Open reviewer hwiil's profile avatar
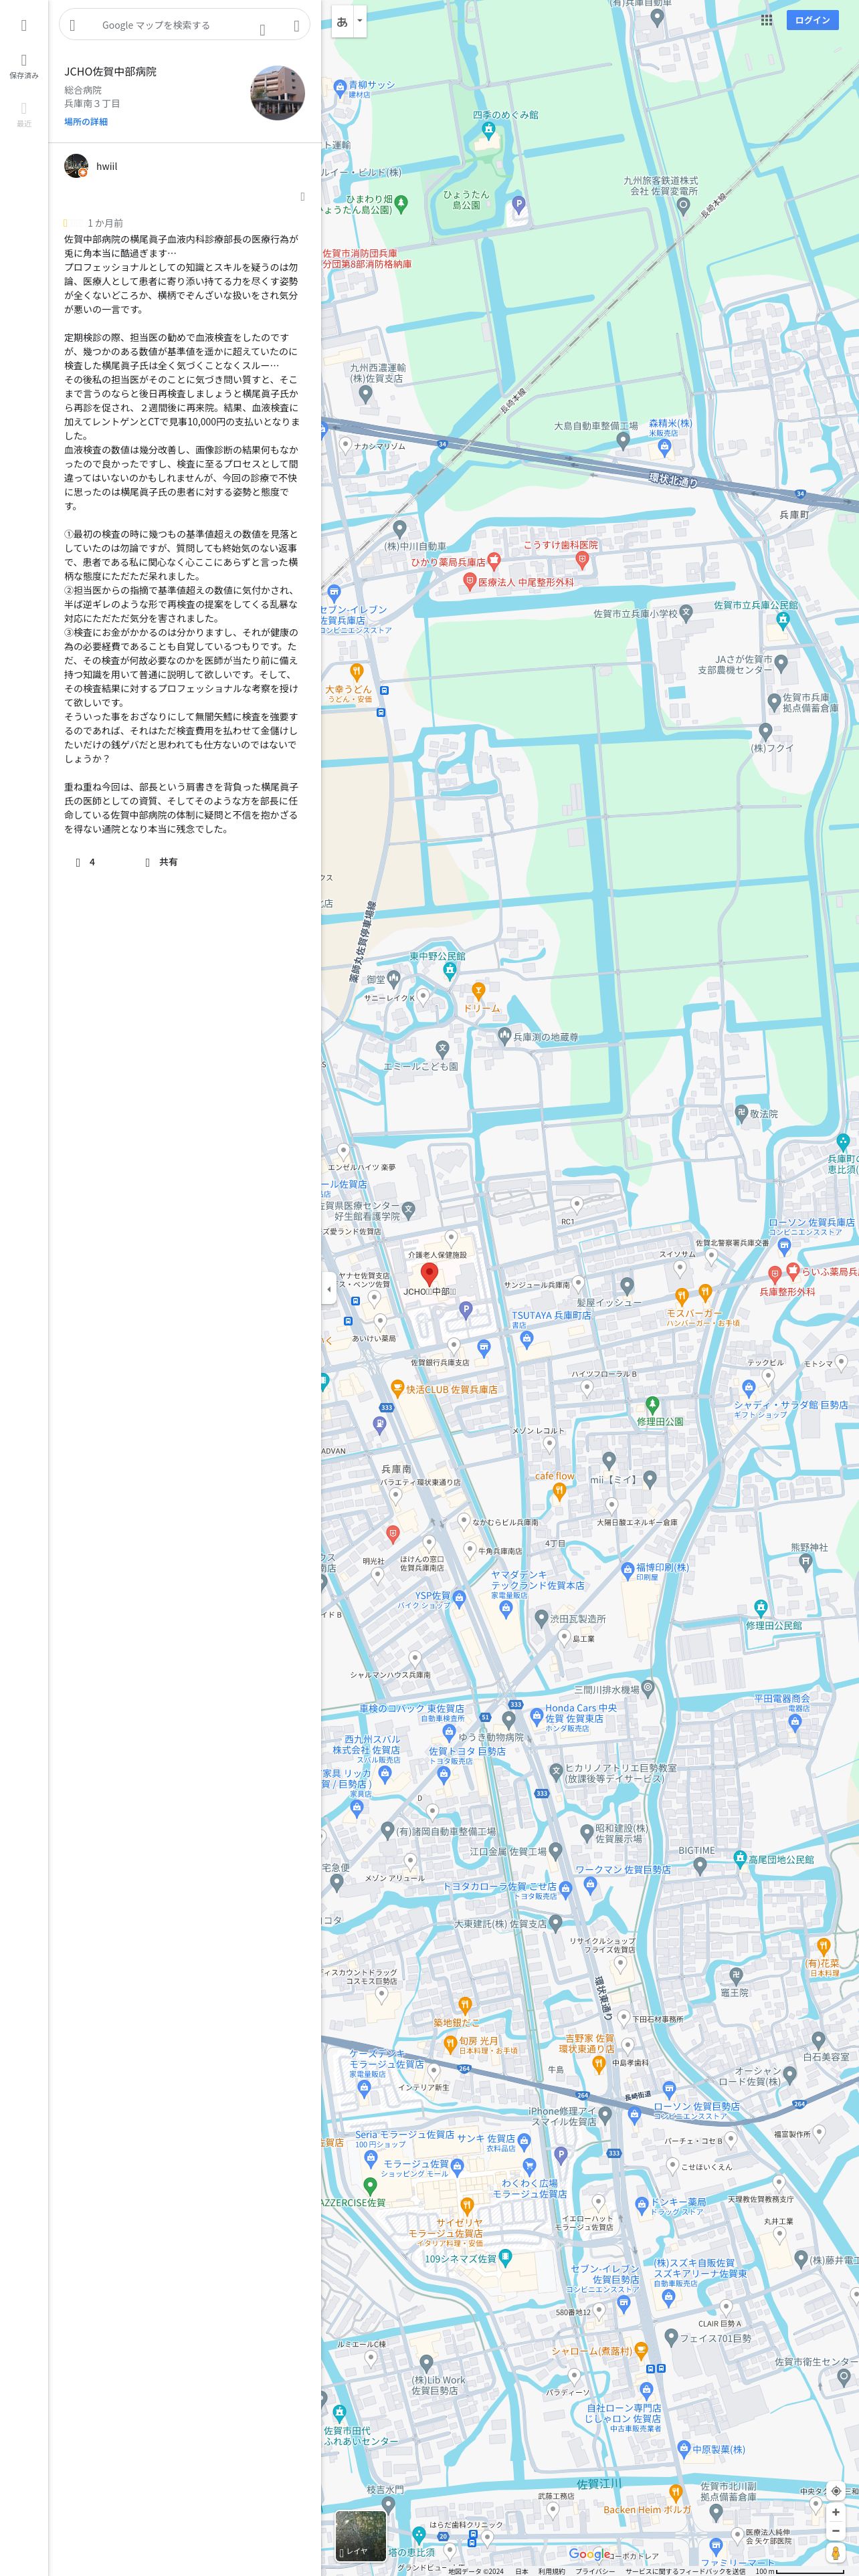This screenshot has height=2576, width=859. [x=76, y=166]
